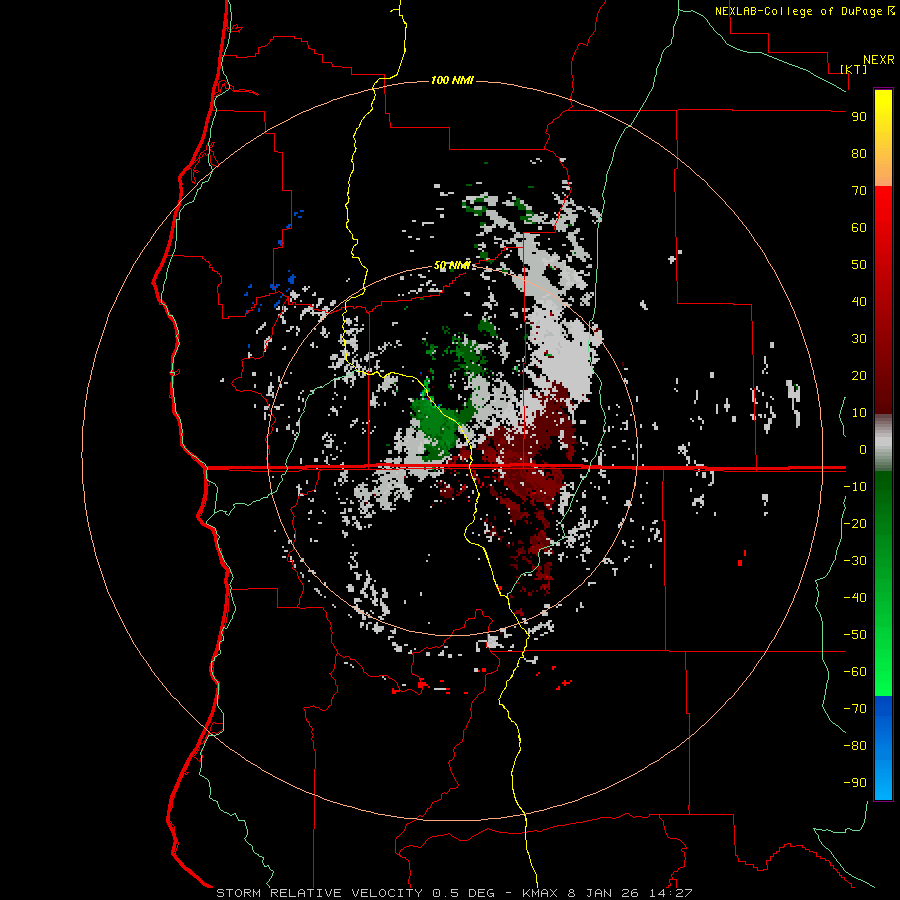Click the -10 value on velocity scale
This screenshot has width=900, height=900.
pos(855,487)
